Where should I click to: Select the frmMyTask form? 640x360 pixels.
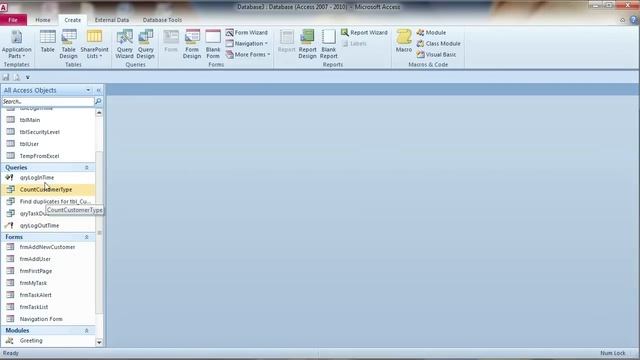click(48, 283)
